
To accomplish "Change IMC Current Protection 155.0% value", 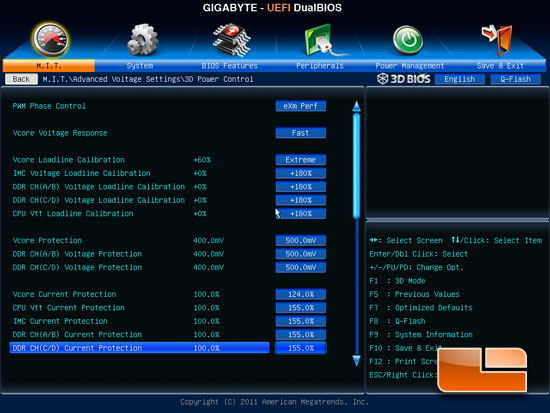I will (301, 321).
